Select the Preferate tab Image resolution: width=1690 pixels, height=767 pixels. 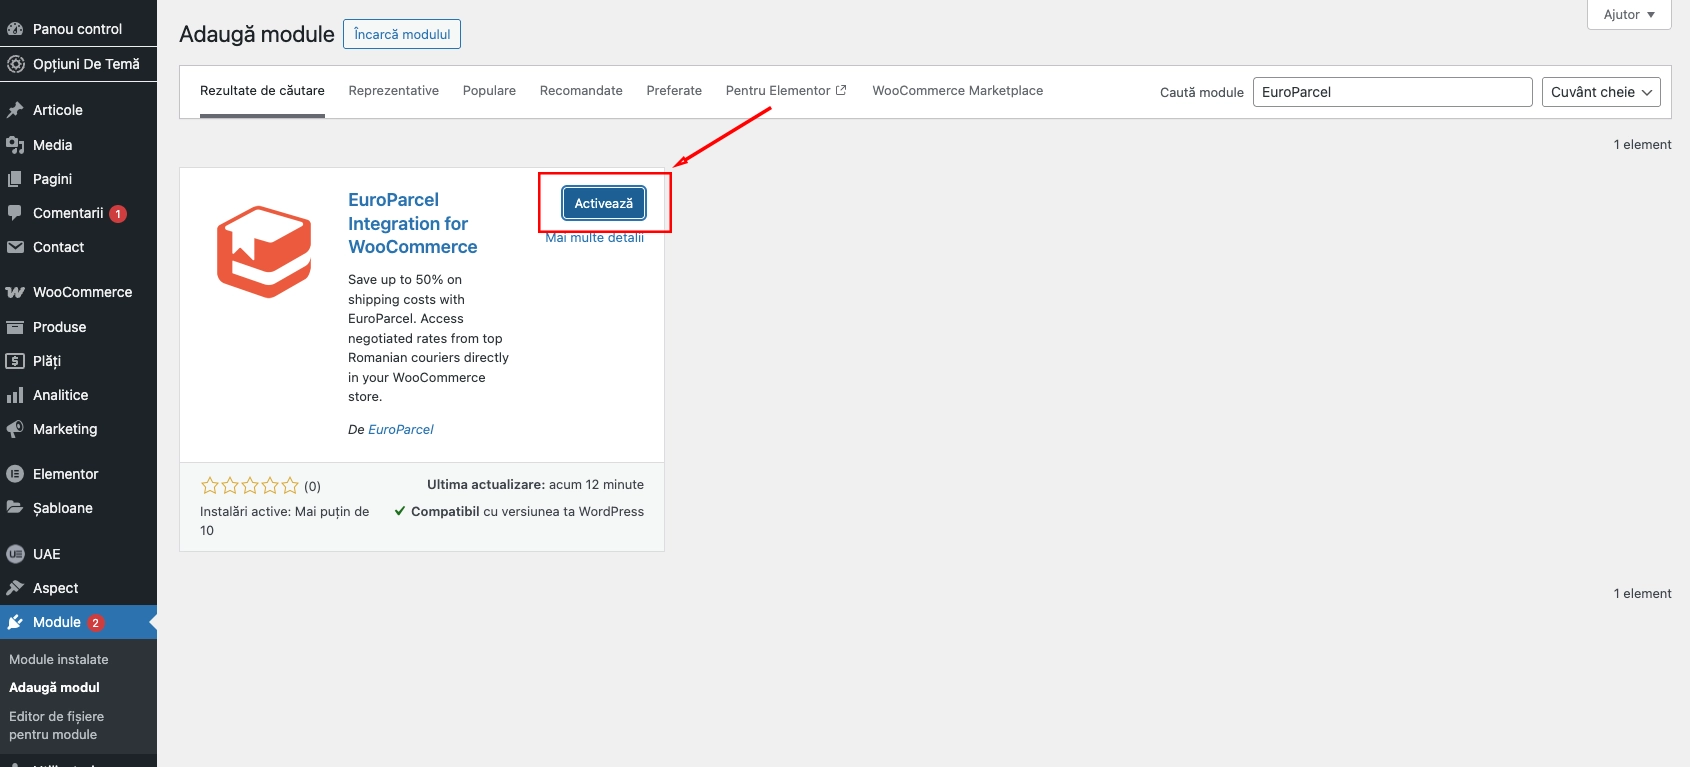click(674, 91)
